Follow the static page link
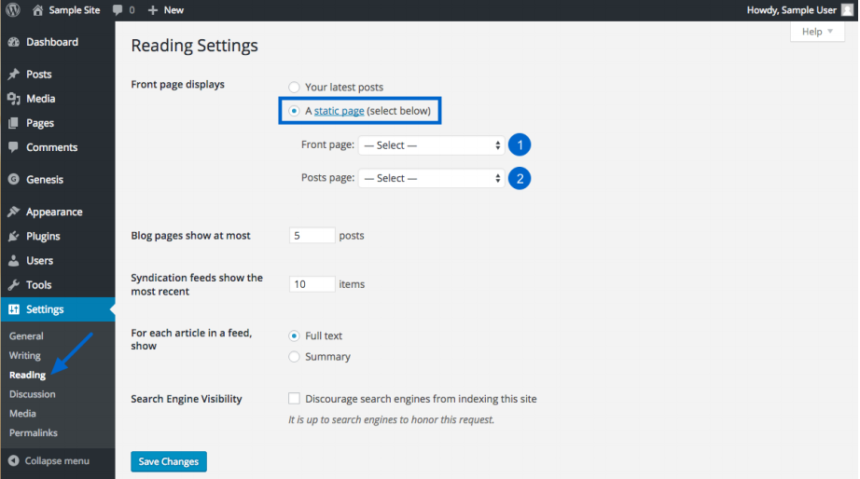The height and width of the screenshot is (479, 860). pyautogui.click(x=339, y=111)
